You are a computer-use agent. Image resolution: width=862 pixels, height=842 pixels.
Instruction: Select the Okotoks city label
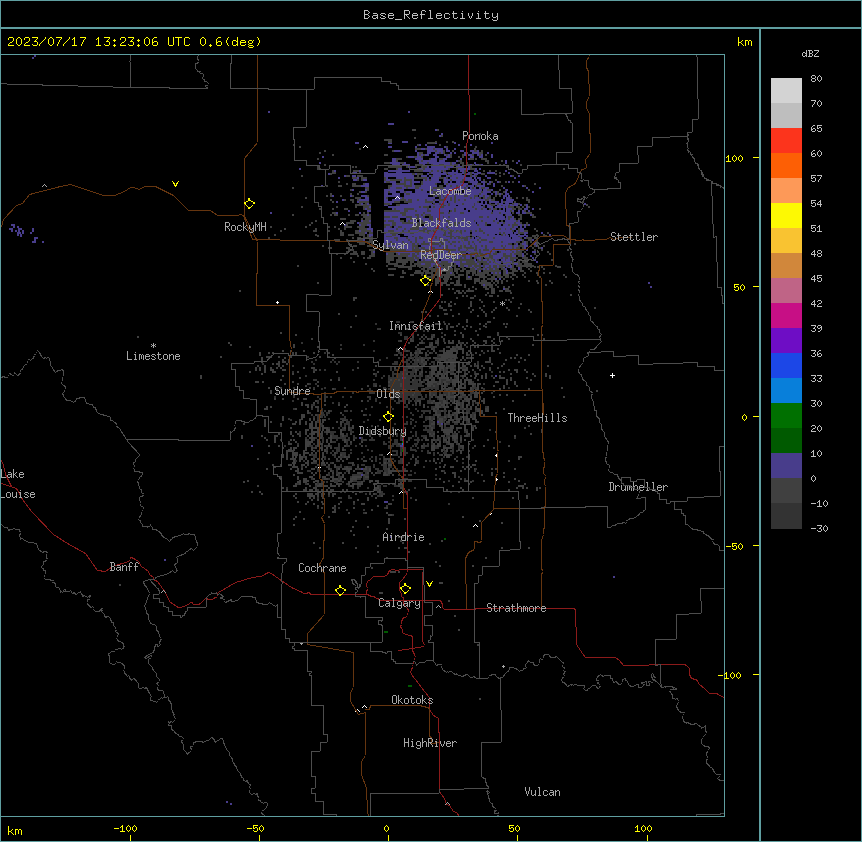[412, 700]
